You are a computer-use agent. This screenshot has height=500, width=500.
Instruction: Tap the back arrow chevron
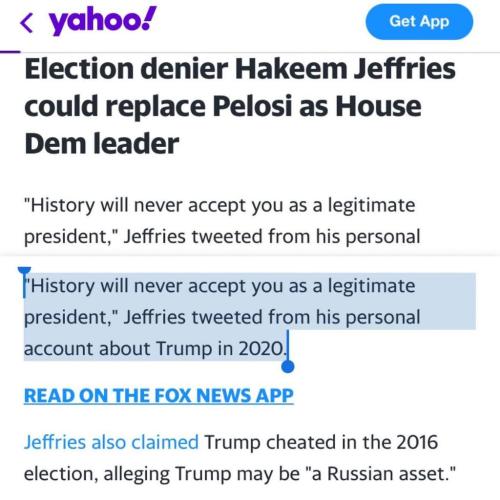27,23
